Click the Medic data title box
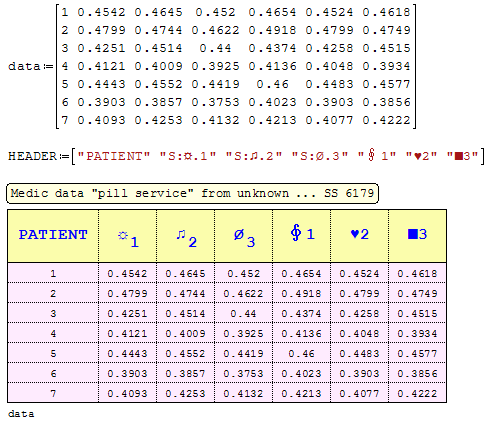The image size is (491, 421). pyautogui.click(x=192, y=193)
